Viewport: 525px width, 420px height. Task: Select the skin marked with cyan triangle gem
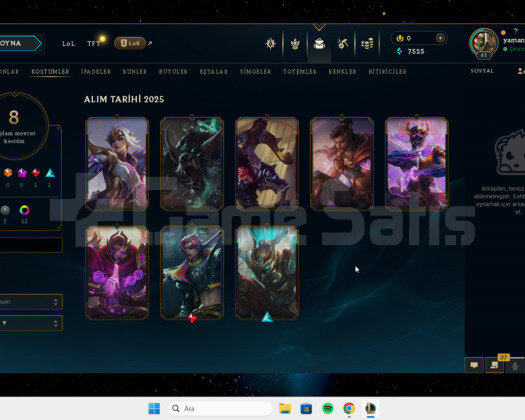267,273
